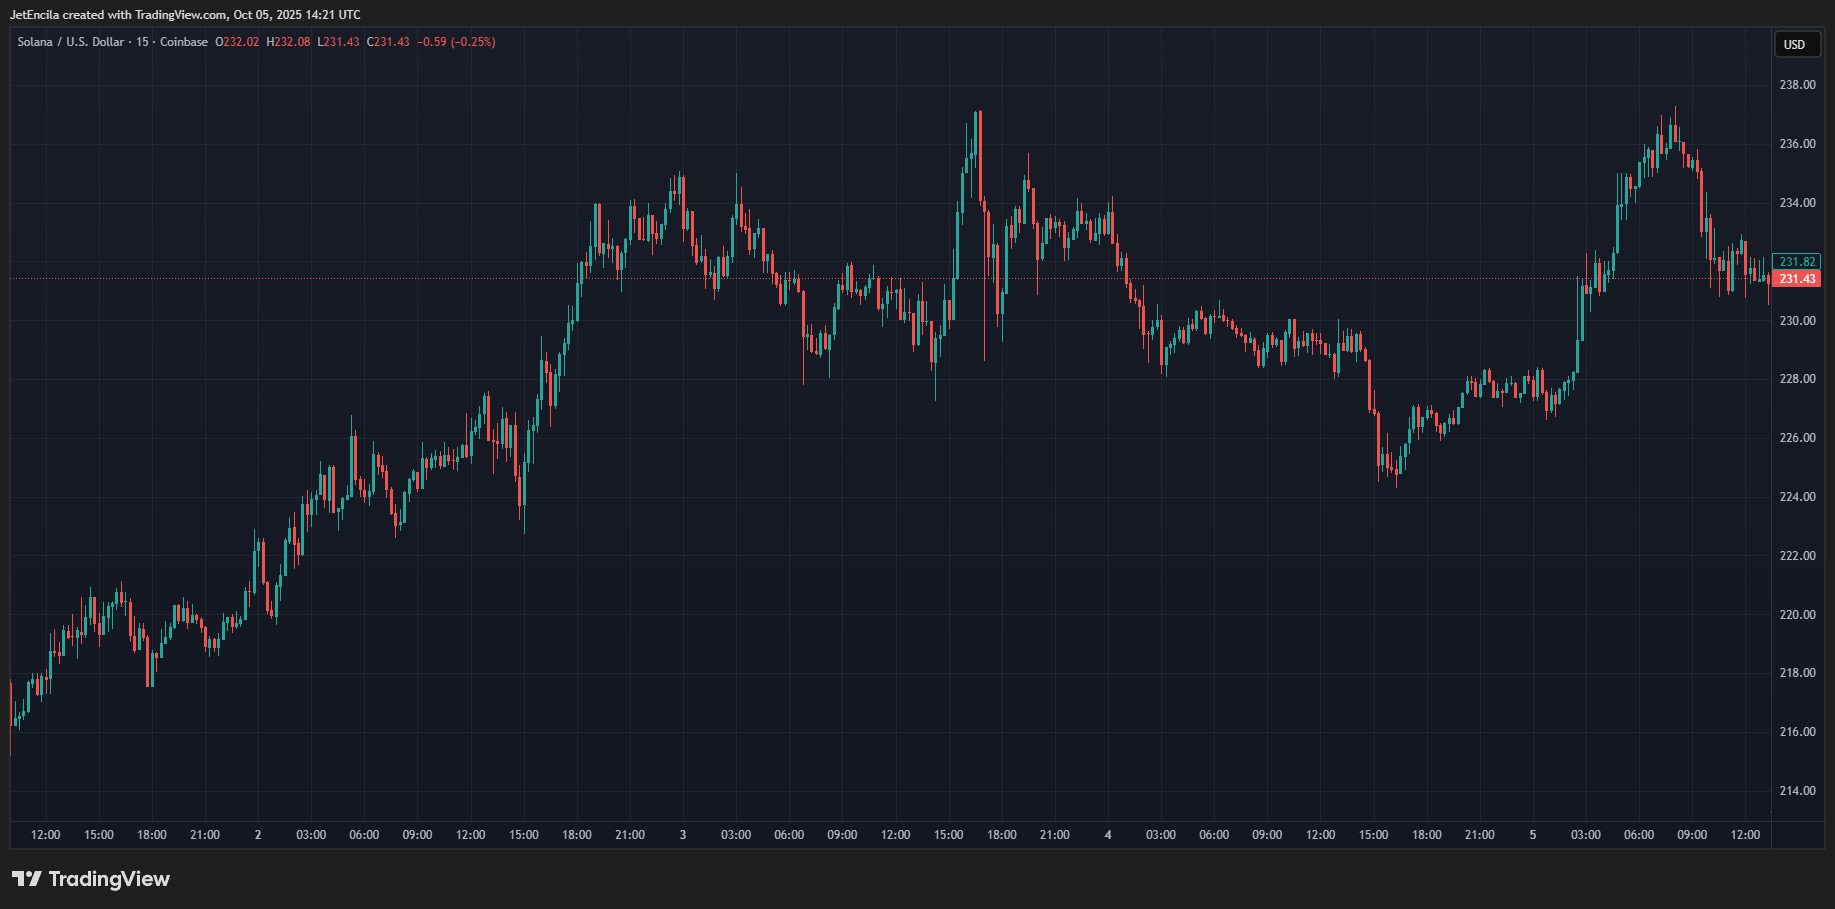
Task: Click the -0.59 (-0.25%) change value
Action: tap(456, 42)
